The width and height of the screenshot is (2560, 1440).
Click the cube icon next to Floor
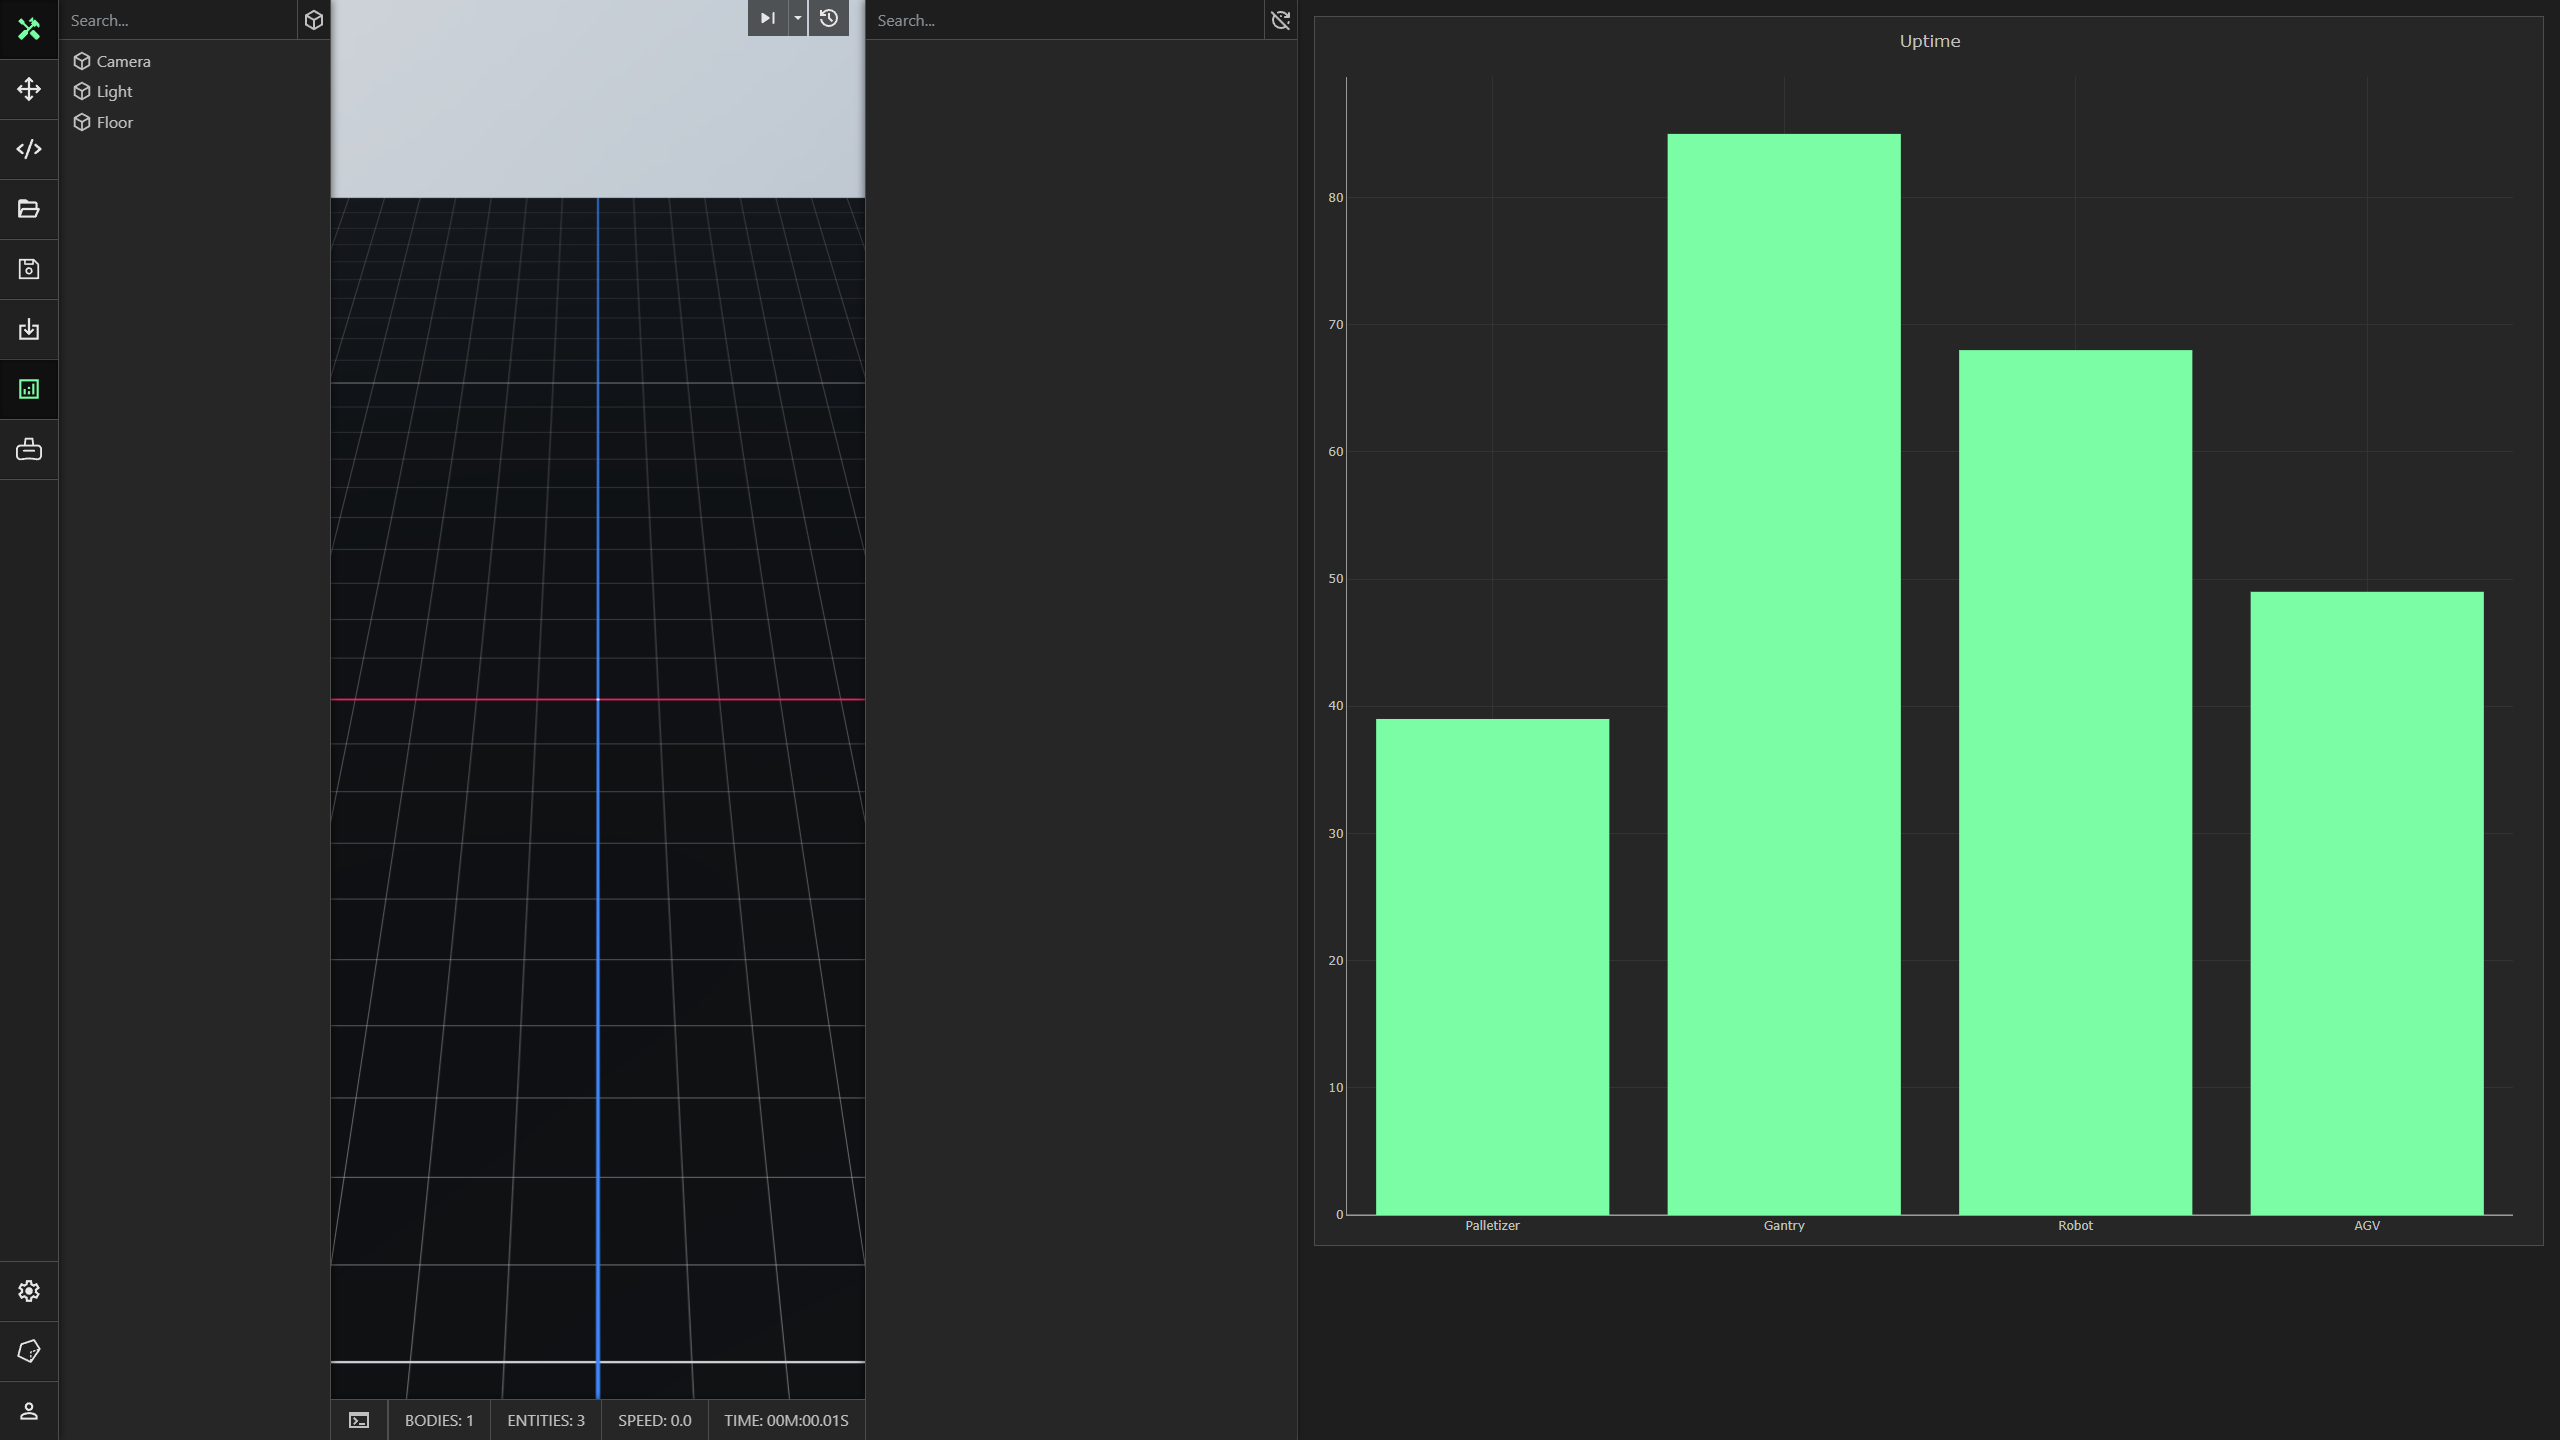click(x=82, y=122)
